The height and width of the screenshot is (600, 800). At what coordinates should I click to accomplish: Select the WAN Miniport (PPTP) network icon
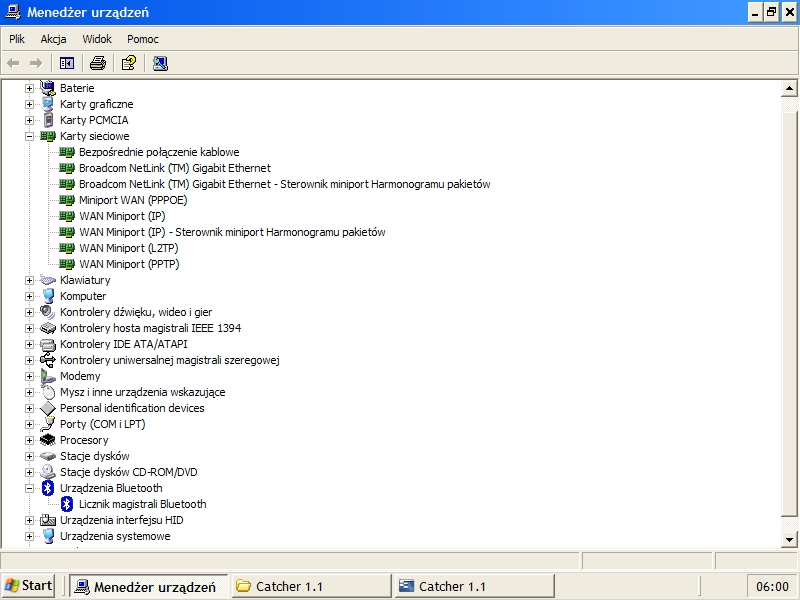coord(66,264)
